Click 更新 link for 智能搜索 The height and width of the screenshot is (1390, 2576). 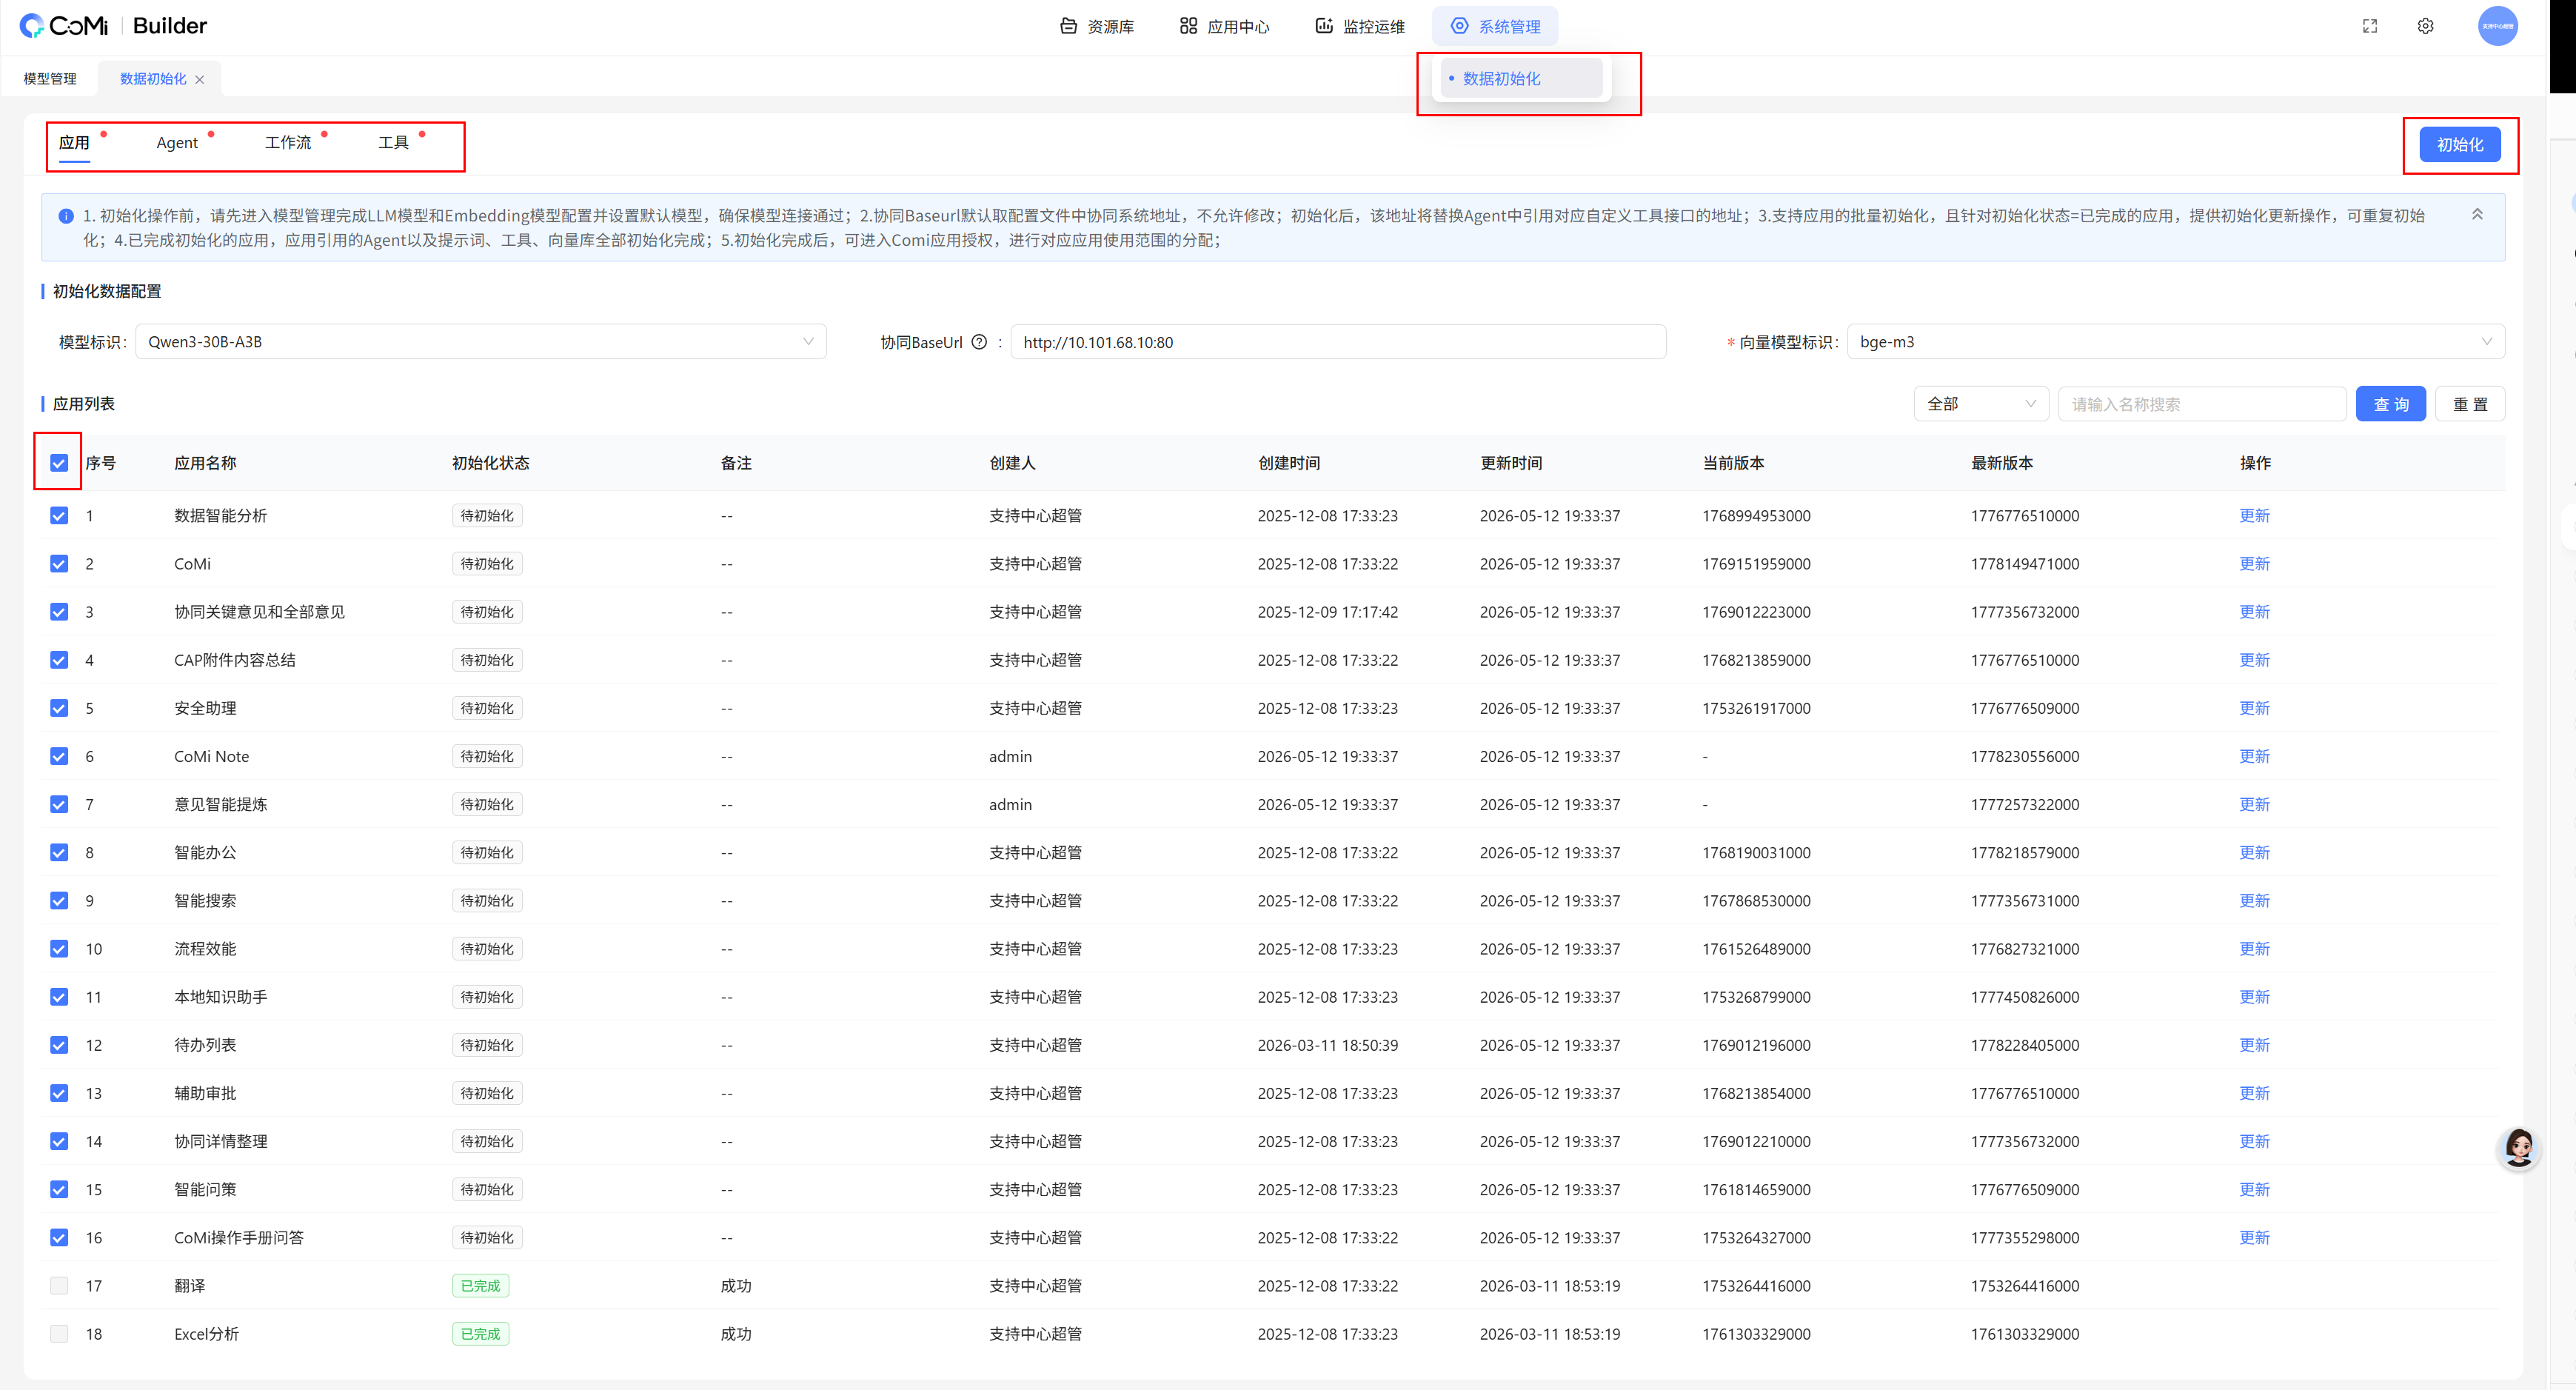coord(2254,901)
